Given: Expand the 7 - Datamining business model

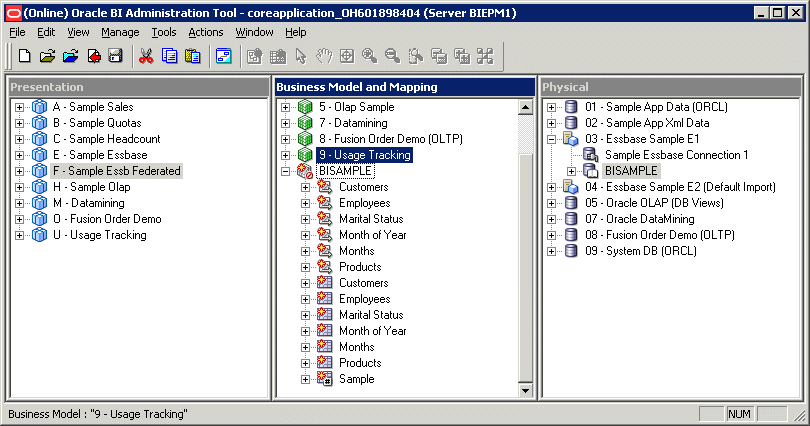Looking at the screenshot, I should 285,123.
